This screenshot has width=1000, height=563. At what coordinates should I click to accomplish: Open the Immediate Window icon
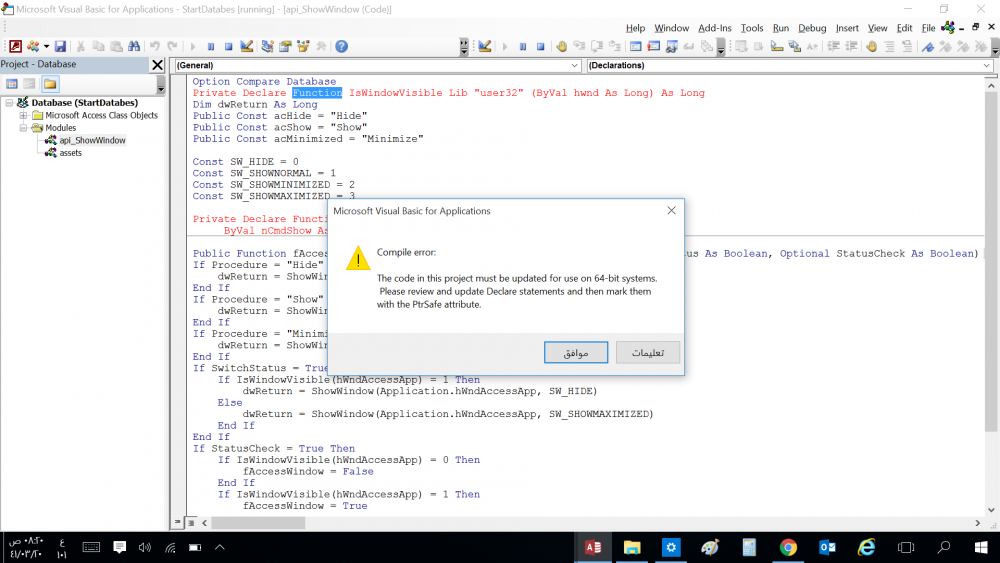(x=654, y=47)
